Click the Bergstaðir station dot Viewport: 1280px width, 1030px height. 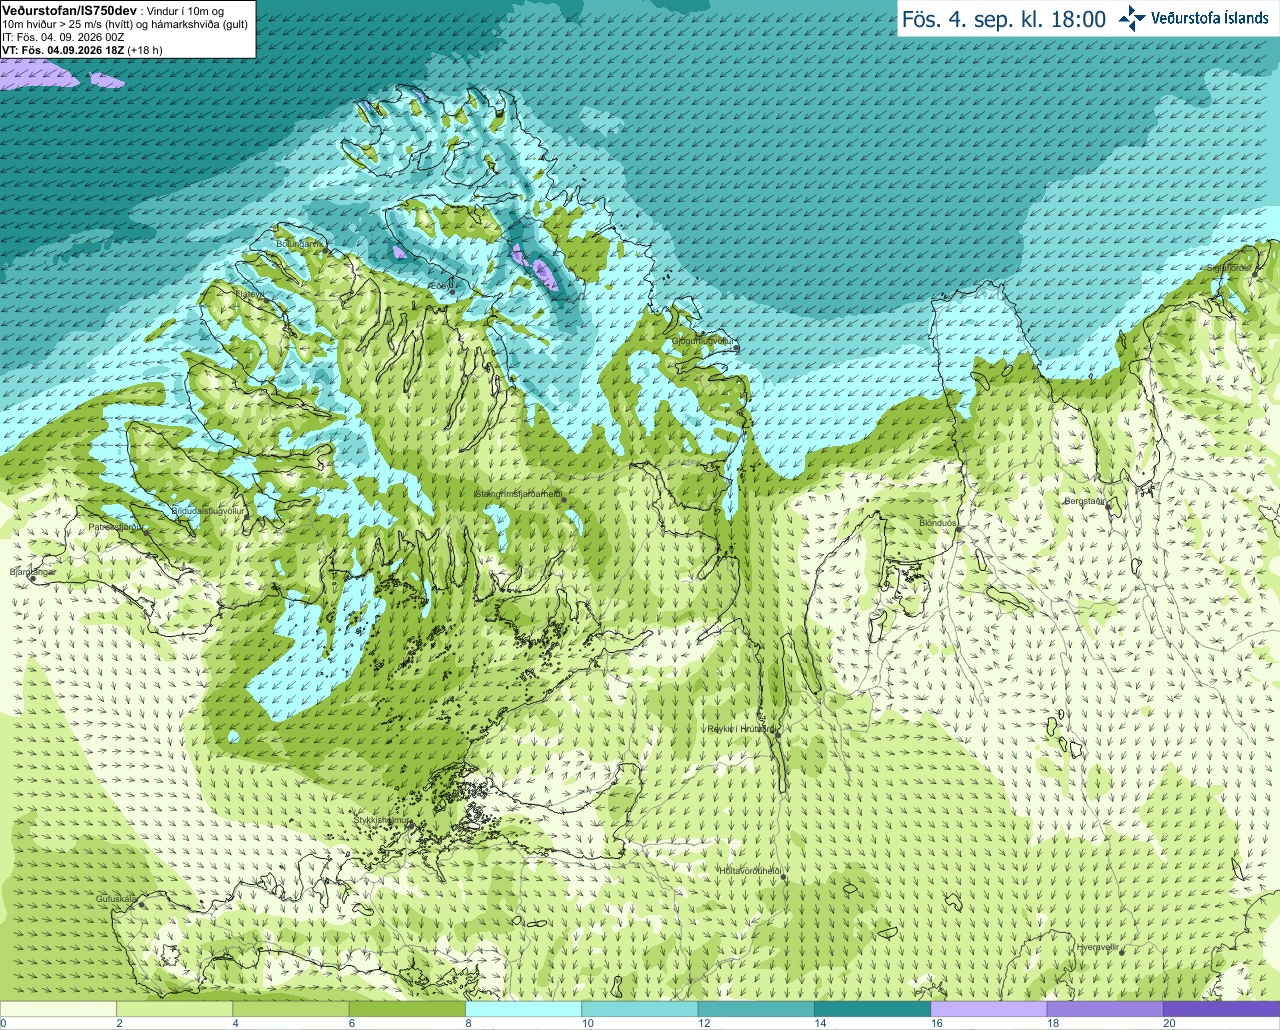pos(1108,506)
